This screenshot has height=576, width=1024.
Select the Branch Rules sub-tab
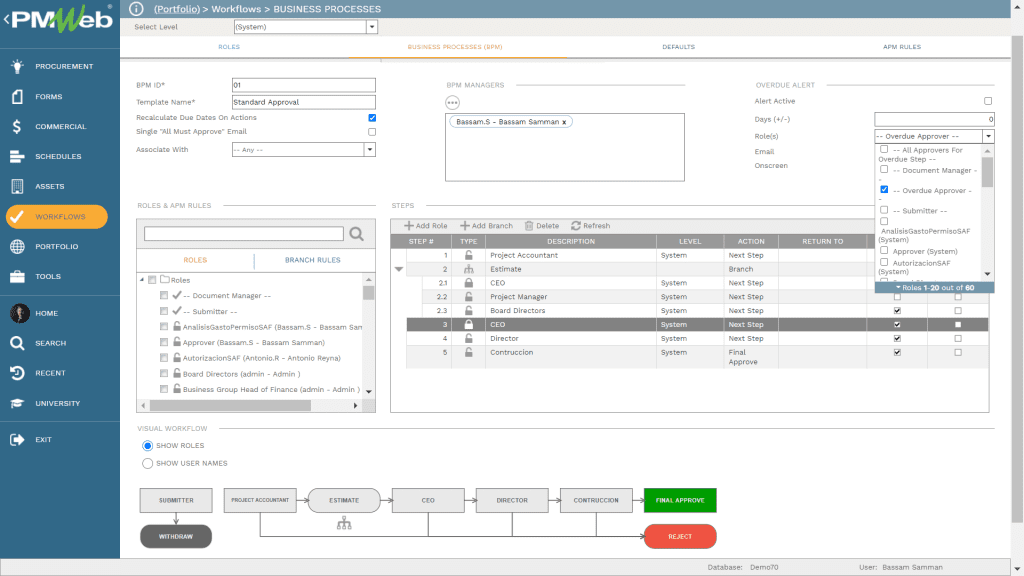(x=313, y=260)
